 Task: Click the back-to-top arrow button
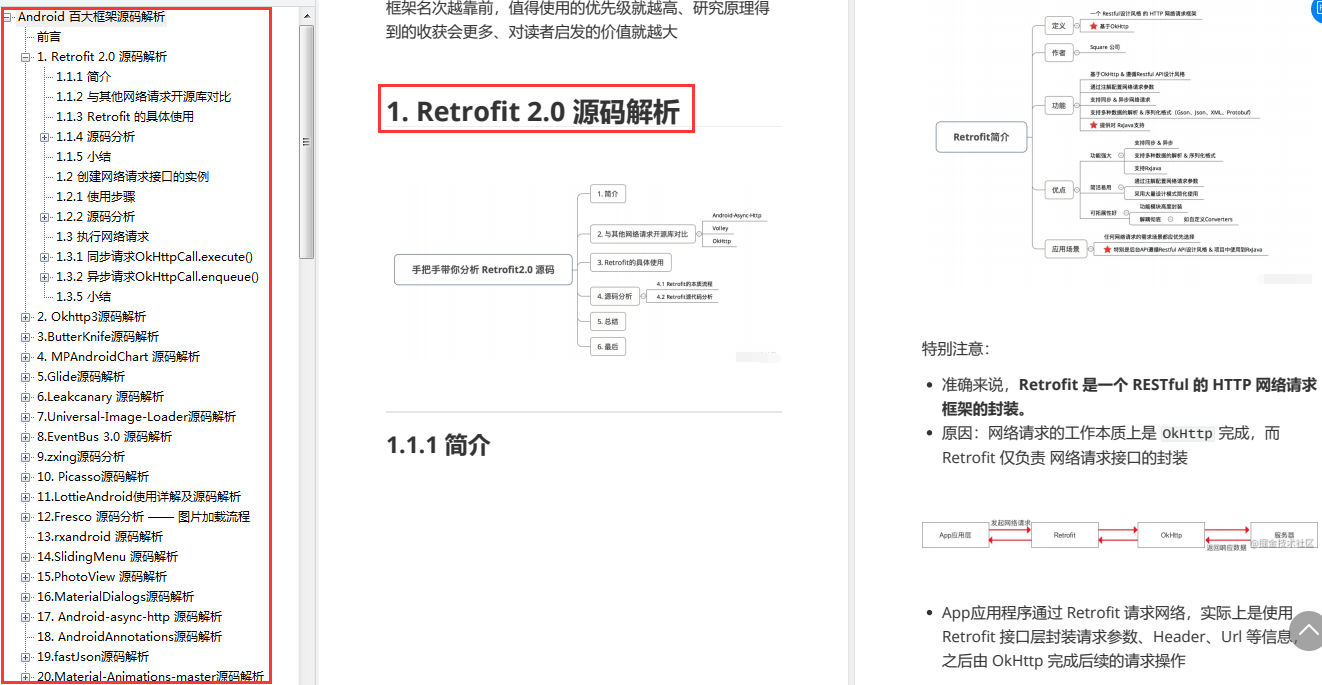[1306, 630]
